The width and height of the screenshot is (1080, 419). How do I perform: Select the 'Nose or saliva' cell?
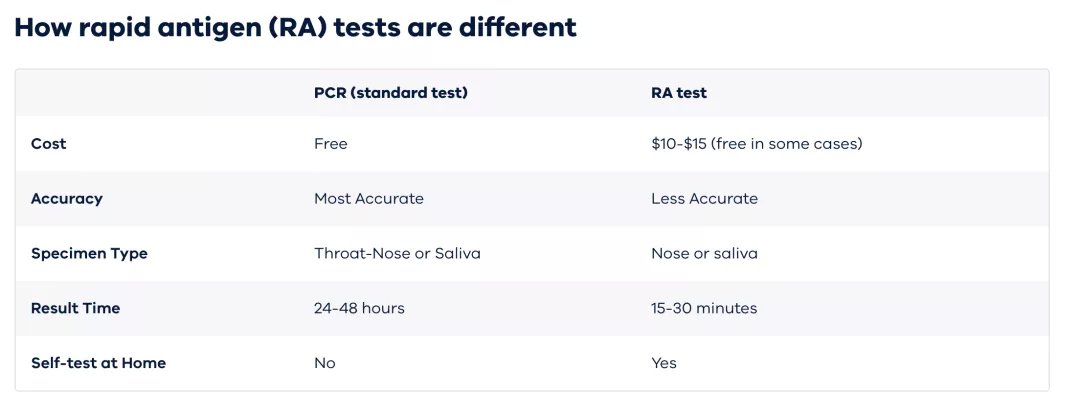[x=704, y=253]
